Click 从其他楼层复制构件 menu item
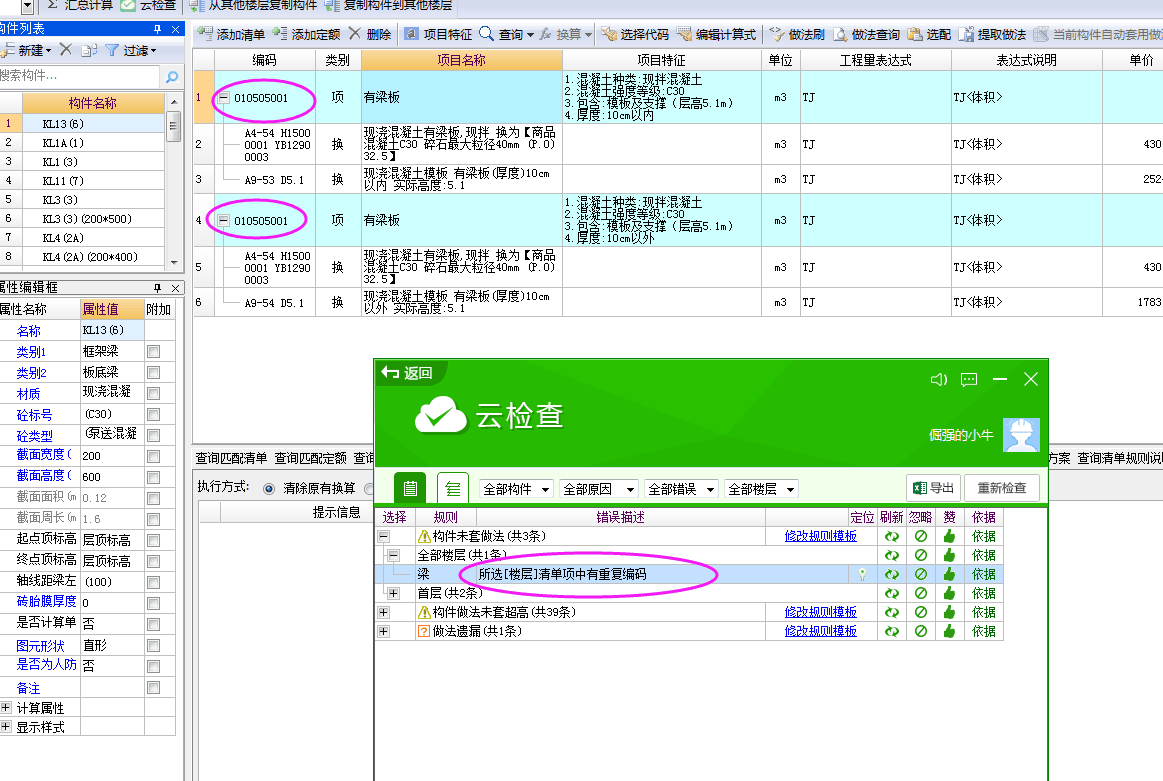This screenshot has height=781, width=1163. (x=254, y=5)
